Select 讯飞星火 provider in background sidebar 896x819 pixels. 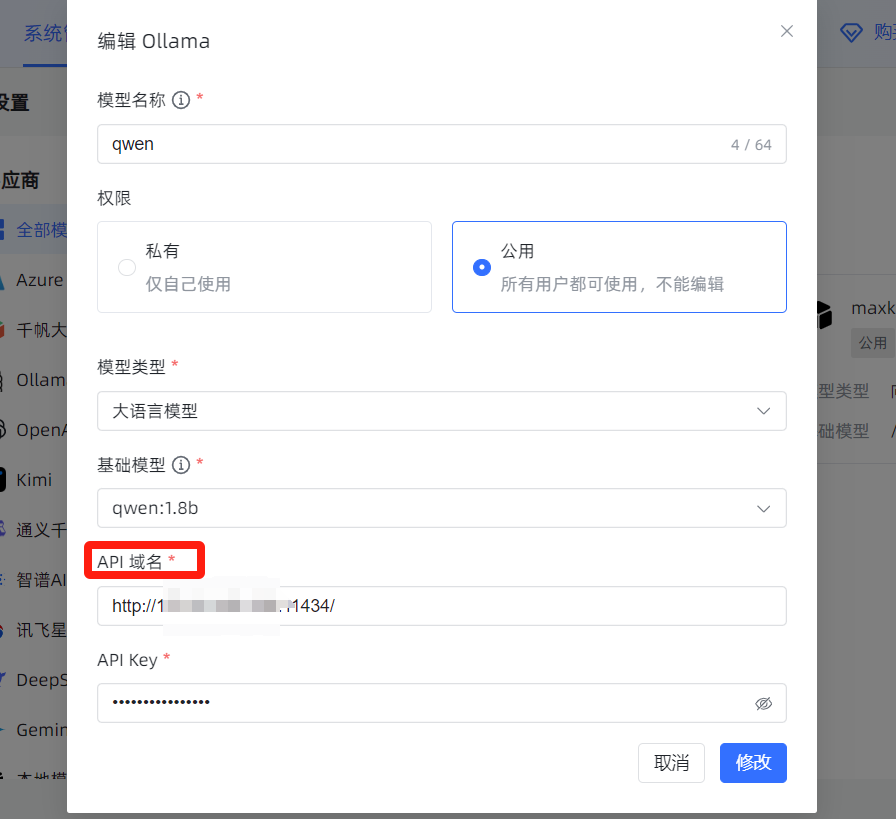(33, 630)
